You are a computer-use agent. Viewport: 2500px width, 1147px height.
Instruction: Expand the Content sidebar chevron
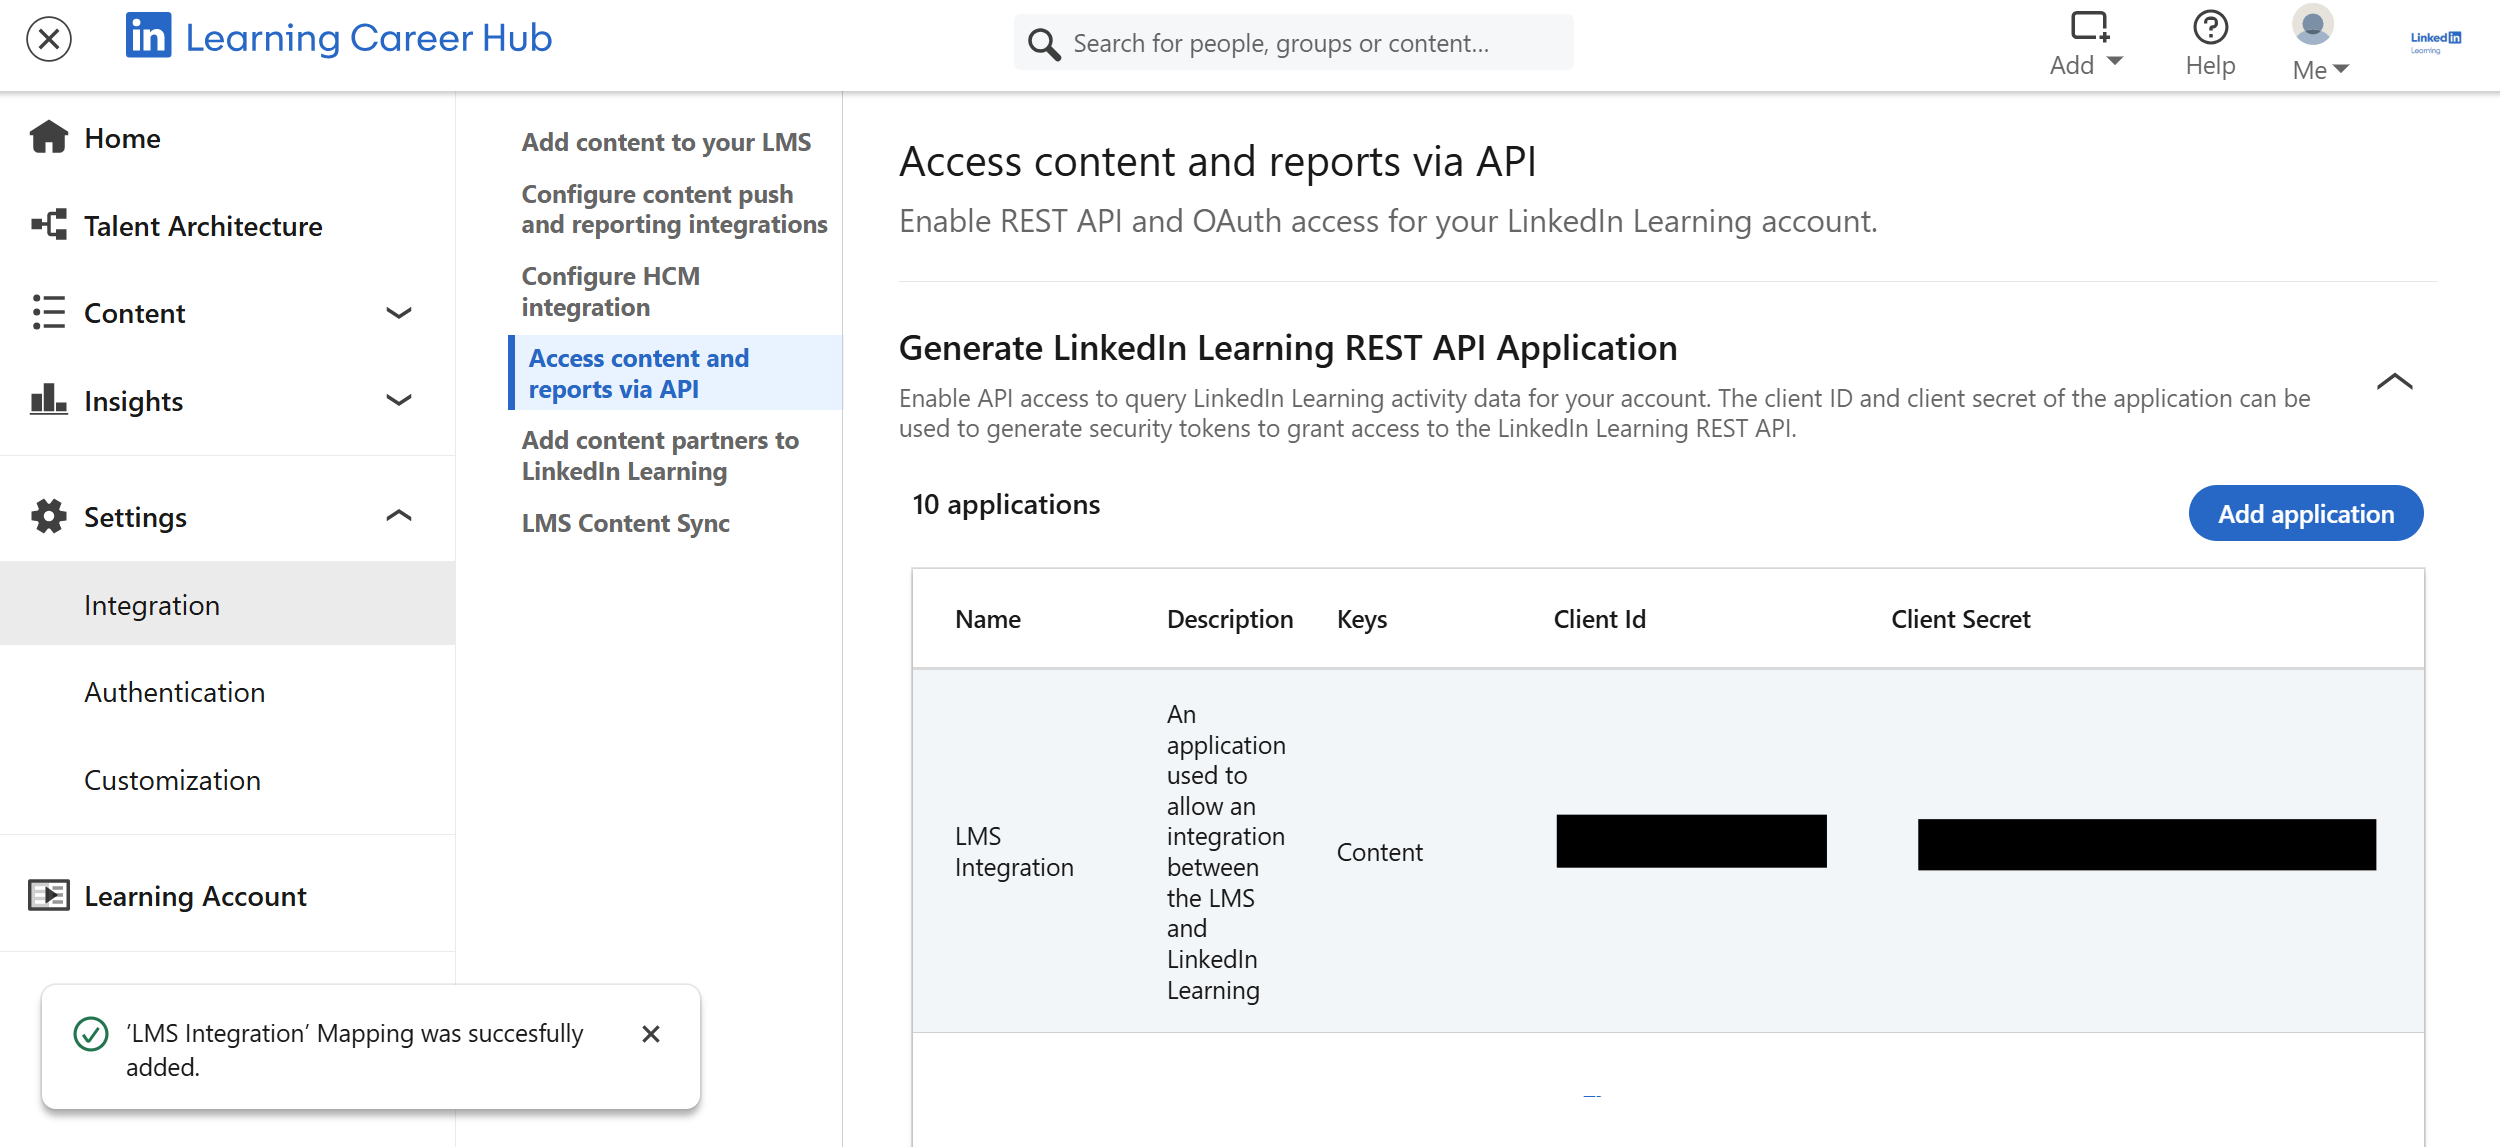tap(399, 313)
